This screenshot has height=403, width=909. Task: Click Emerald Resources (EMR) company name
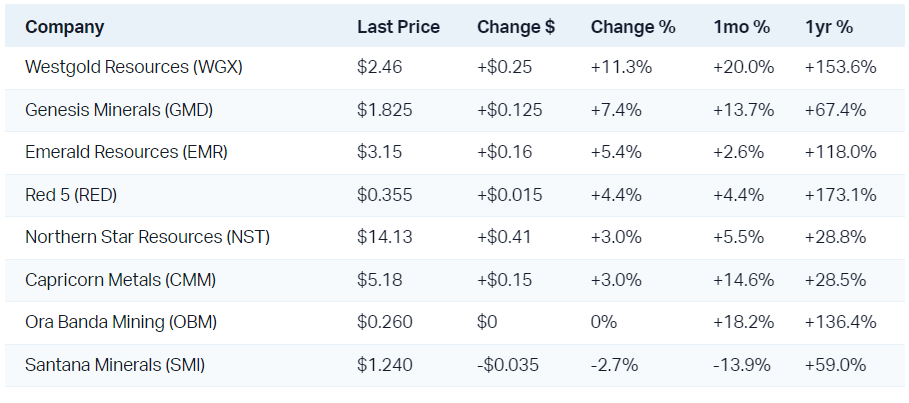tap(126, 153)
